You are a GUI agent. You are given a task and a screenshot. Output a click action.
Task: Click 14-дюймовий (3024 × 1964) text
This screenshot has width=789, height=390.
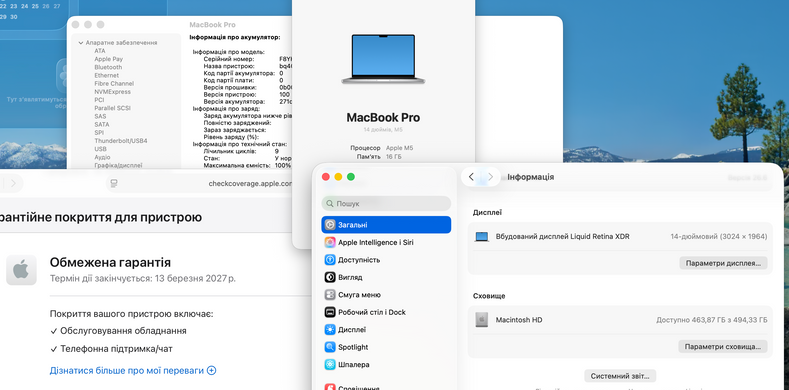pyautogui.click(x=719, y=237)
